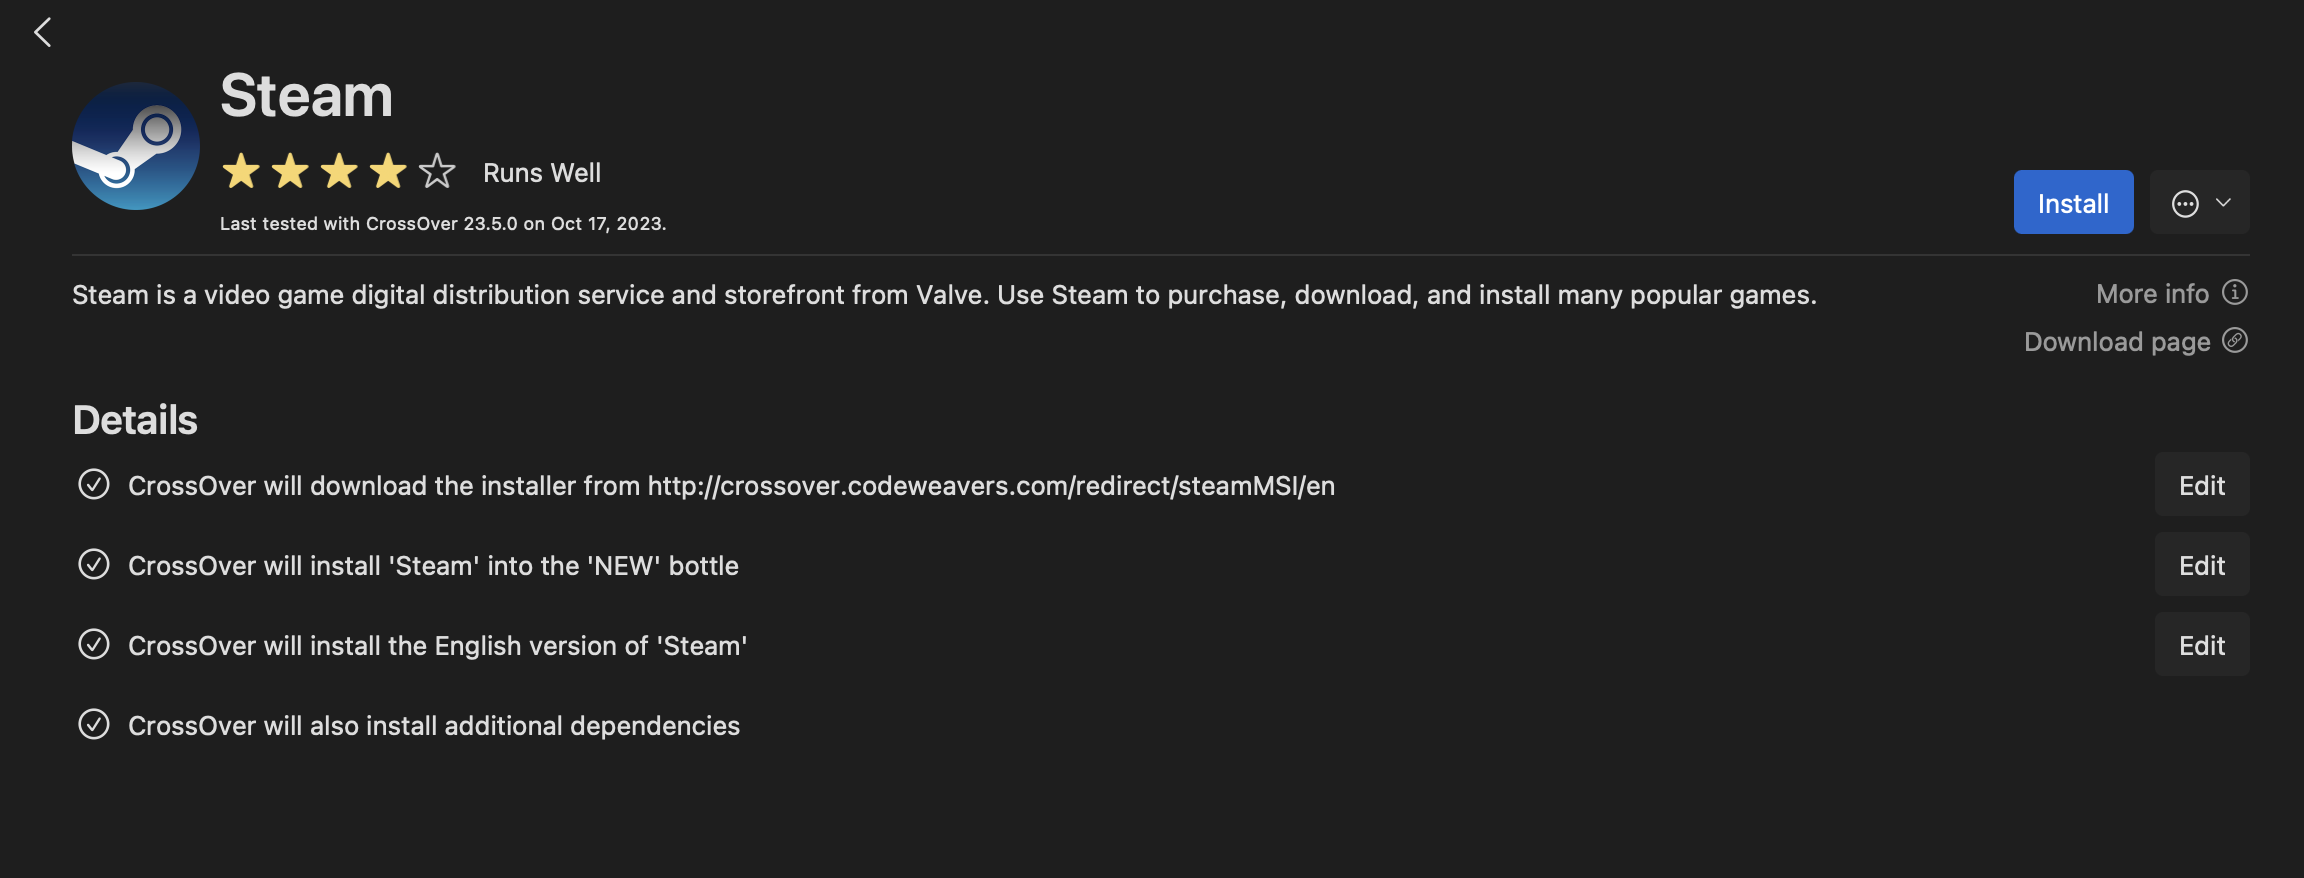The height and width of the screenshot is (878, 2304).
Task: Click the fifth empty rating star
Action: 437,172
